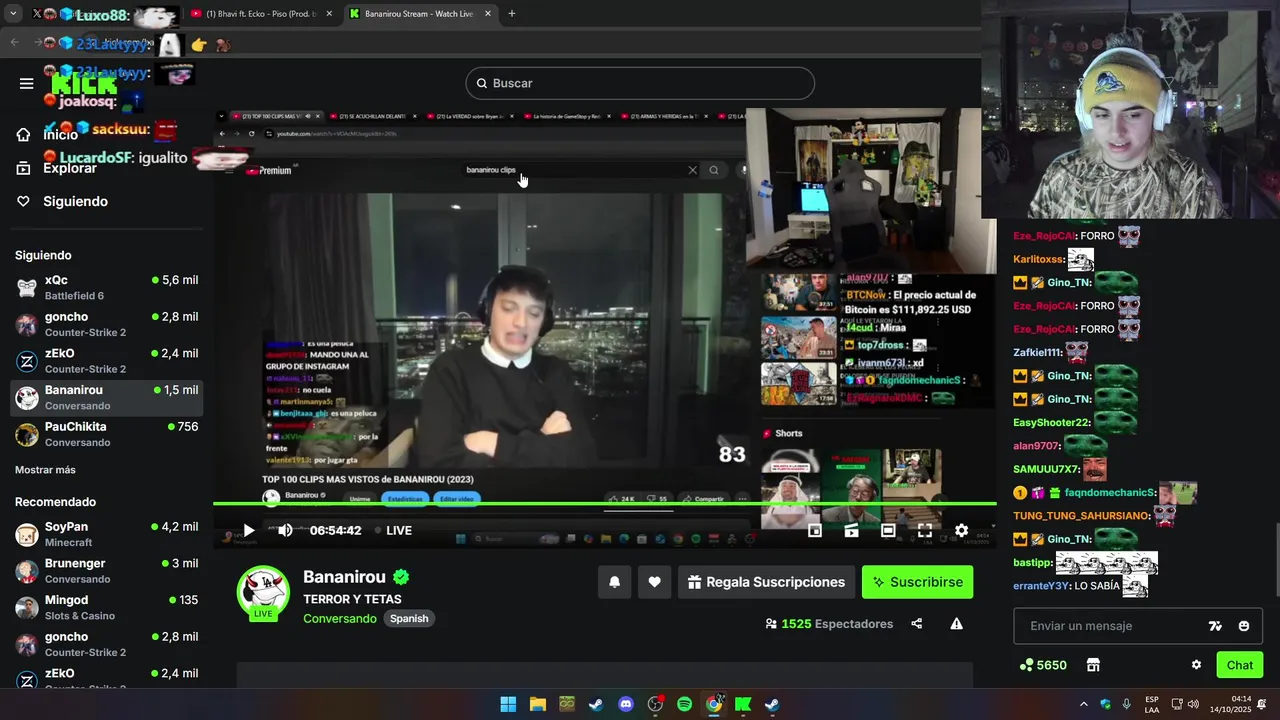Switch to the Bananirou Stream Kick tab
1280x720 pixels.
point(420,14)
